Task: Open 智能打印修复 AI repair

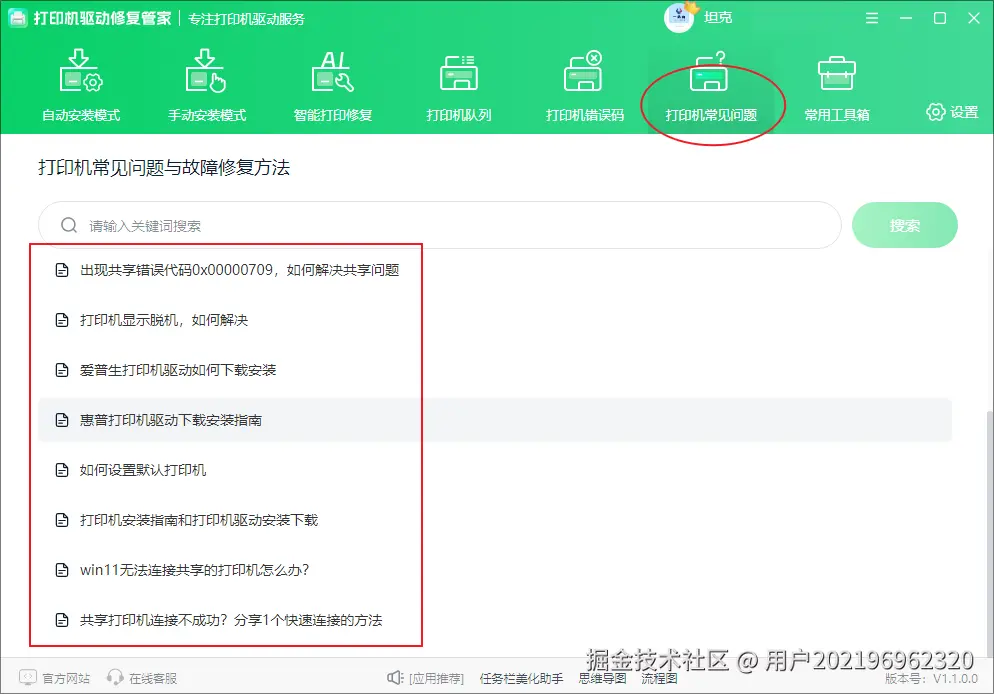Action: coord(333,86)
